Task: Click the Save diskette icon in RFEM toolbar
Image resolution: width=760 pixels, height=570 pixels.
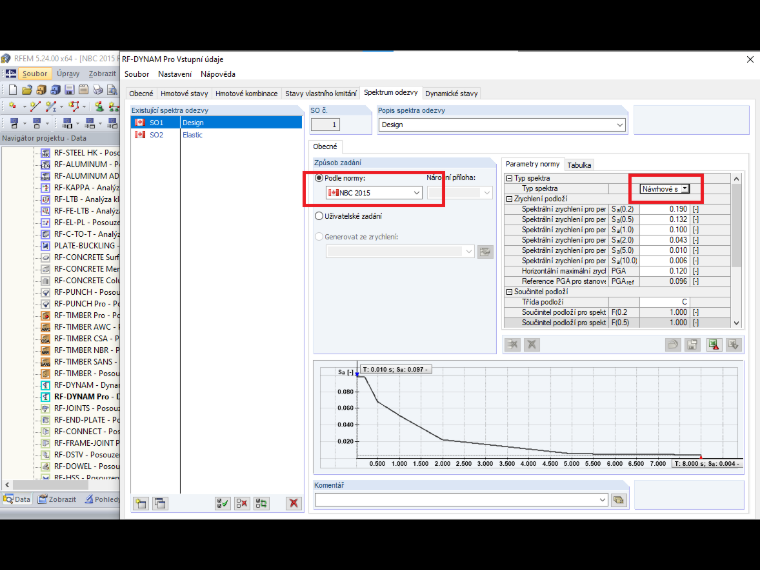Action: [70, 90]
